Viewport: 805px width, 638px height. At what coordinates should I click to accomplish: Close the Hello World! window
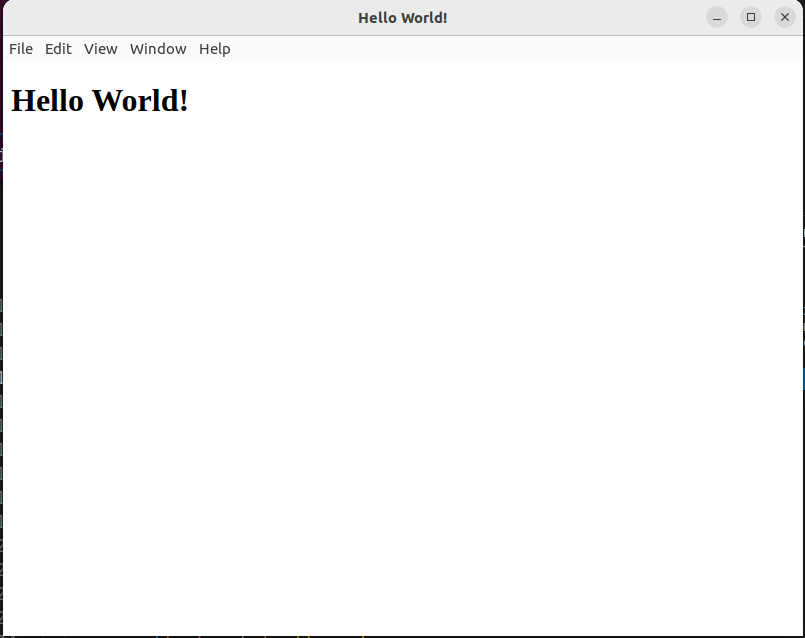[x=785, y=17]
